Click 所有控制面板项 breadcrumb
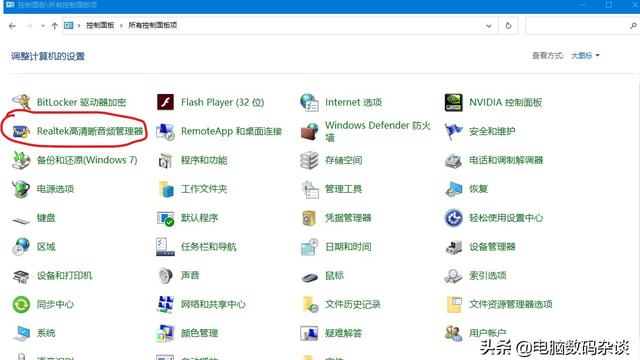Screen dimensions: 640x360 point(153,25)
